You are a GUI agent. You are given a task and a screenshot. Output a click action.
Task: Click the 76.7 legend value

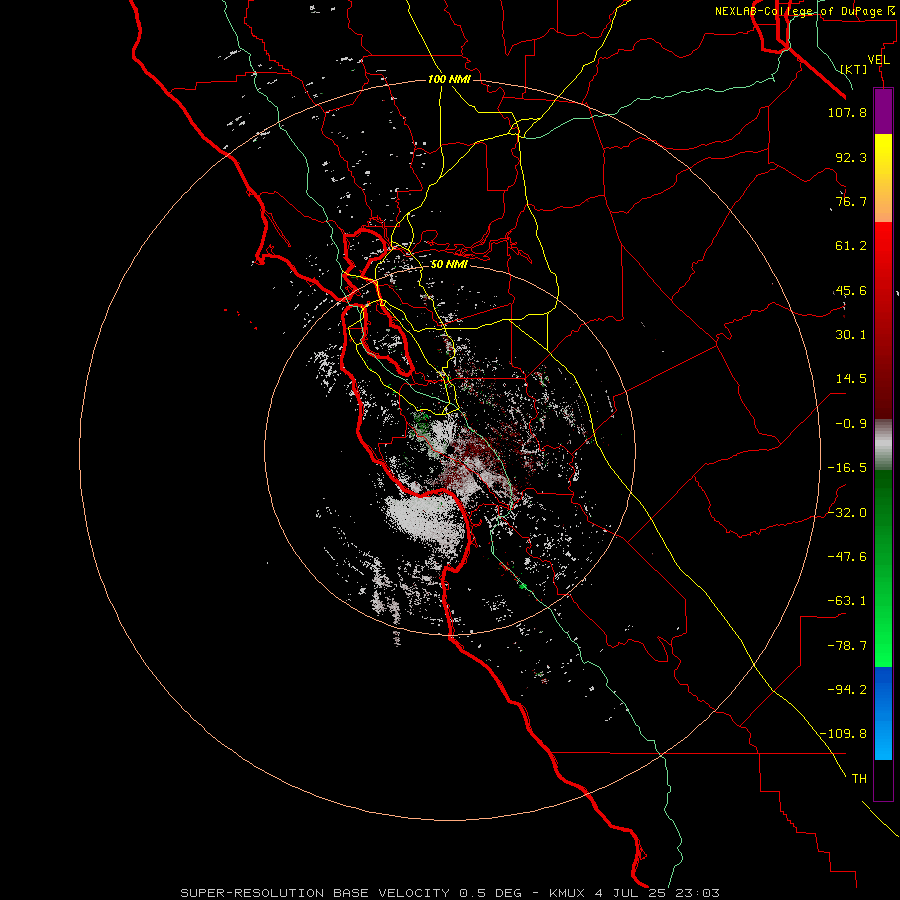tap(851, 201)
